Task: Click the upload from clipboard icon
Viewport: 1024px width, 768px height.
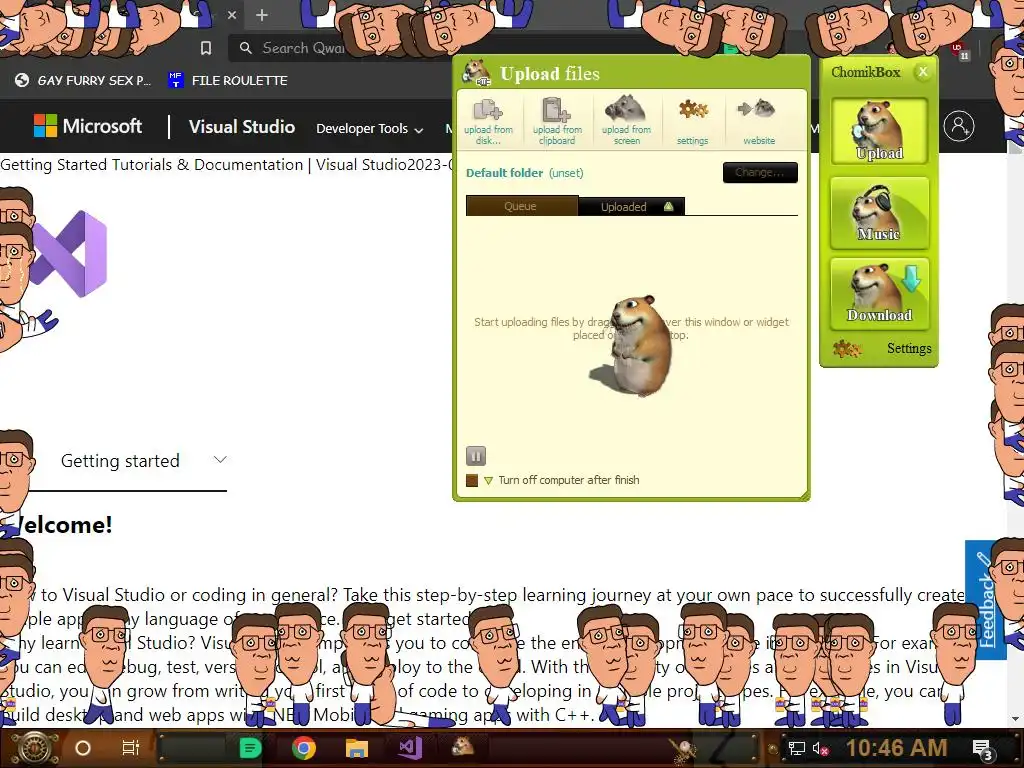Action: click(x=557, y=121)
